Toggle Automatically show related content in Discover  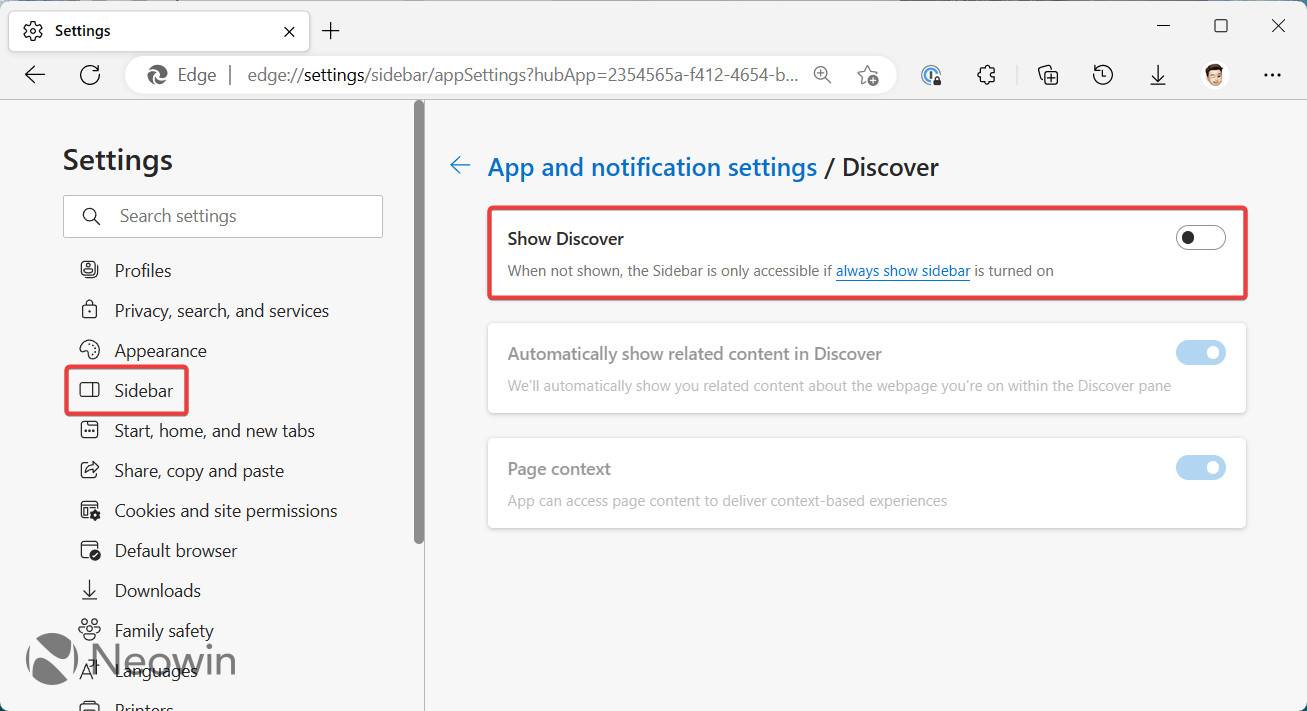[1200, 352]
